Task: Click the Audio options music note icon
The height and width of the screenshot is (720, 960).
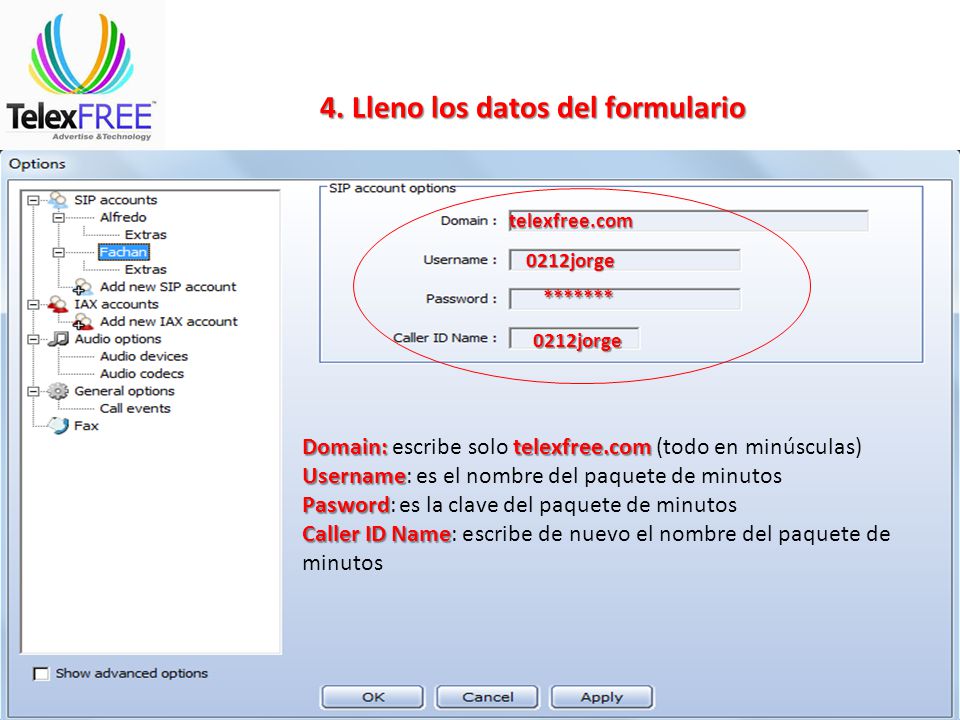Action: [x=59, y=339]
